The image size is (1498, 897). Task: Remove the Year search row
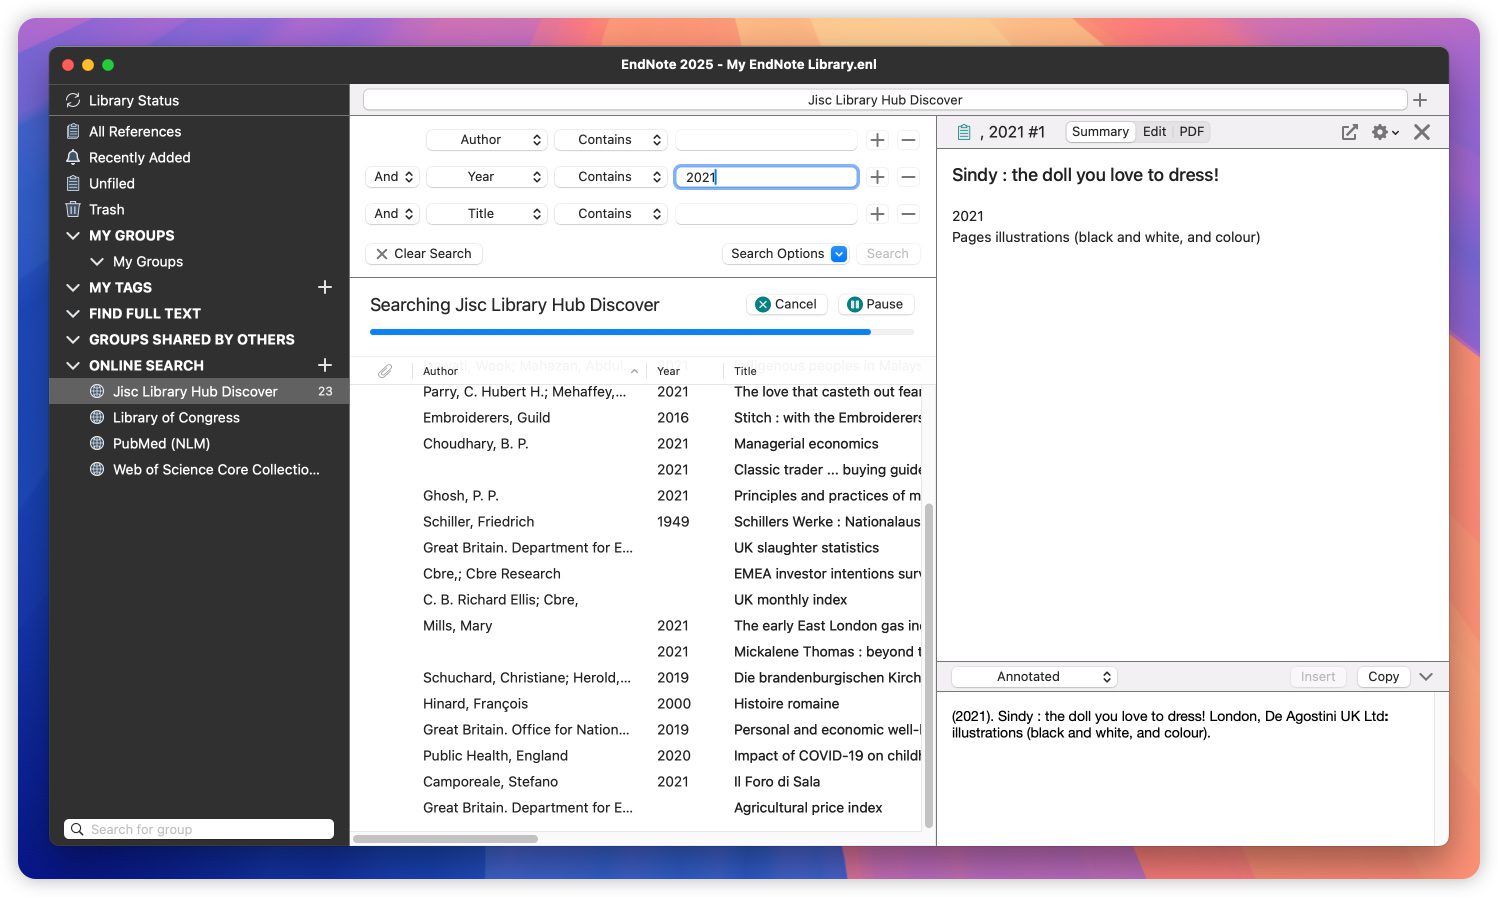(908, 177)
